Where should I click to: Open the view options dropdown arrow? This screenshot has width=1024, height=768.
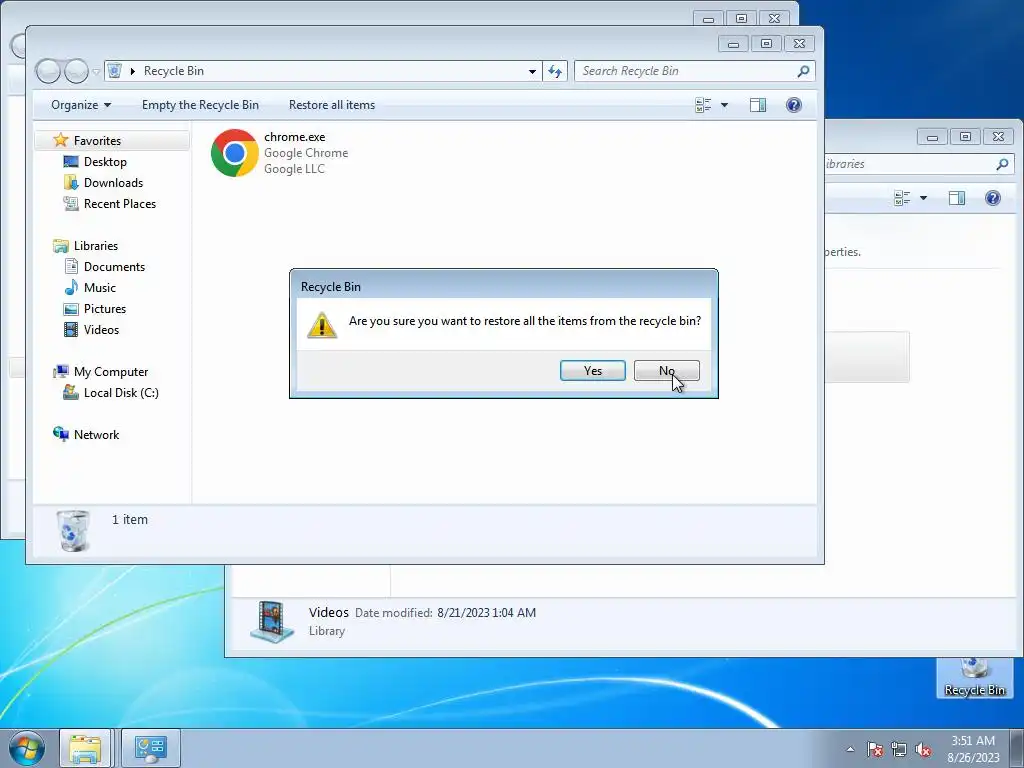click(724, 105)
